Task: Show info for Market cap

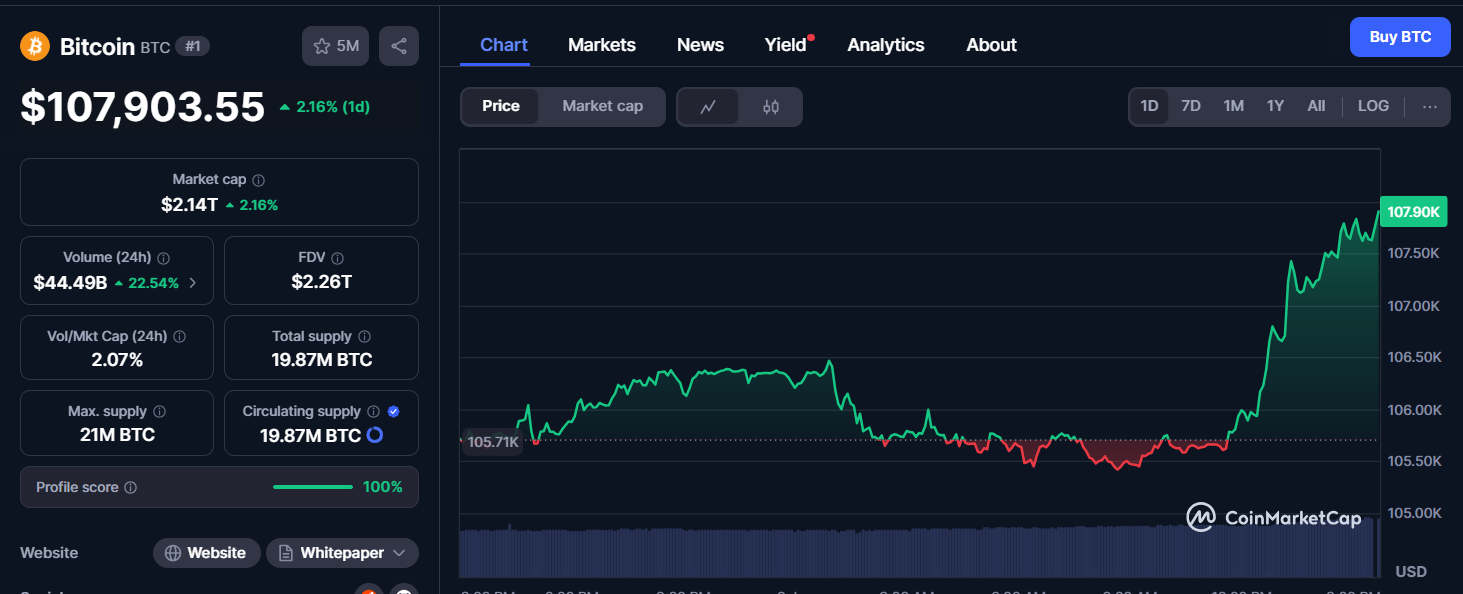Action: [x=259, y=180]
